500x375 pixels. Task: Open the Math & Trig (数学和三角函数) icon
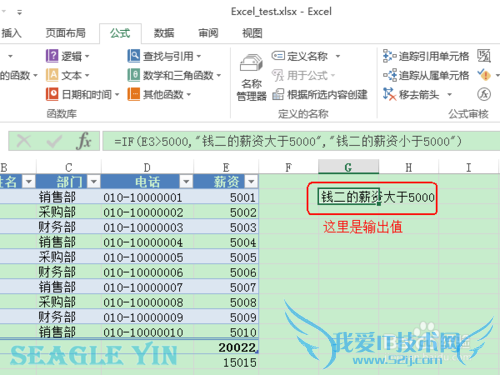134,75
